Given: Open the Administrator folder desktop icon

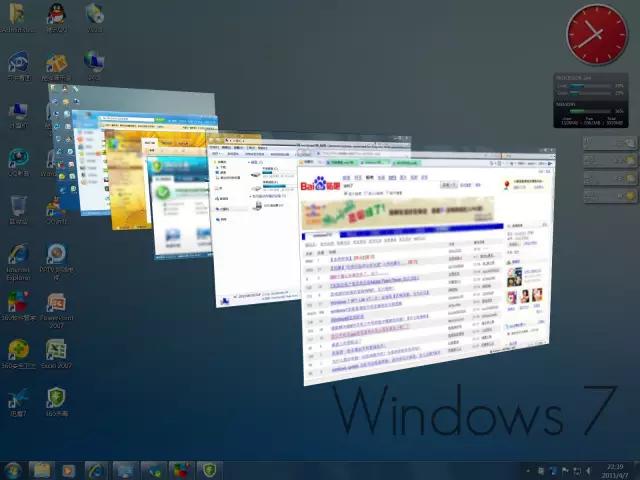Looking at the screenshot, I should [x=16, y=17].
